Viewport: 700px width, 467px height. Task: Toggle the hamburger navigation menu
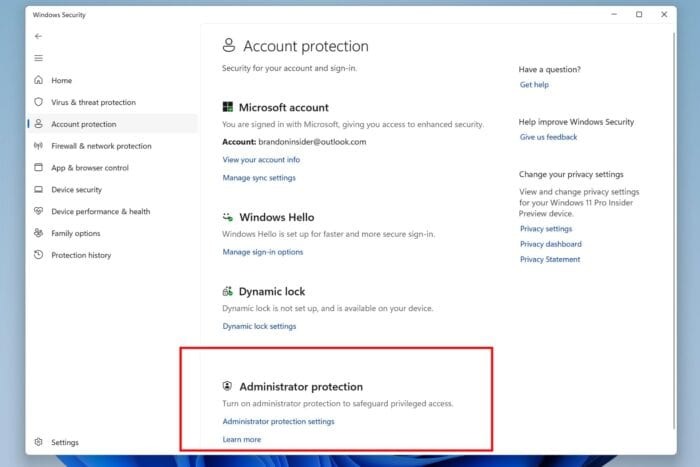39,58
